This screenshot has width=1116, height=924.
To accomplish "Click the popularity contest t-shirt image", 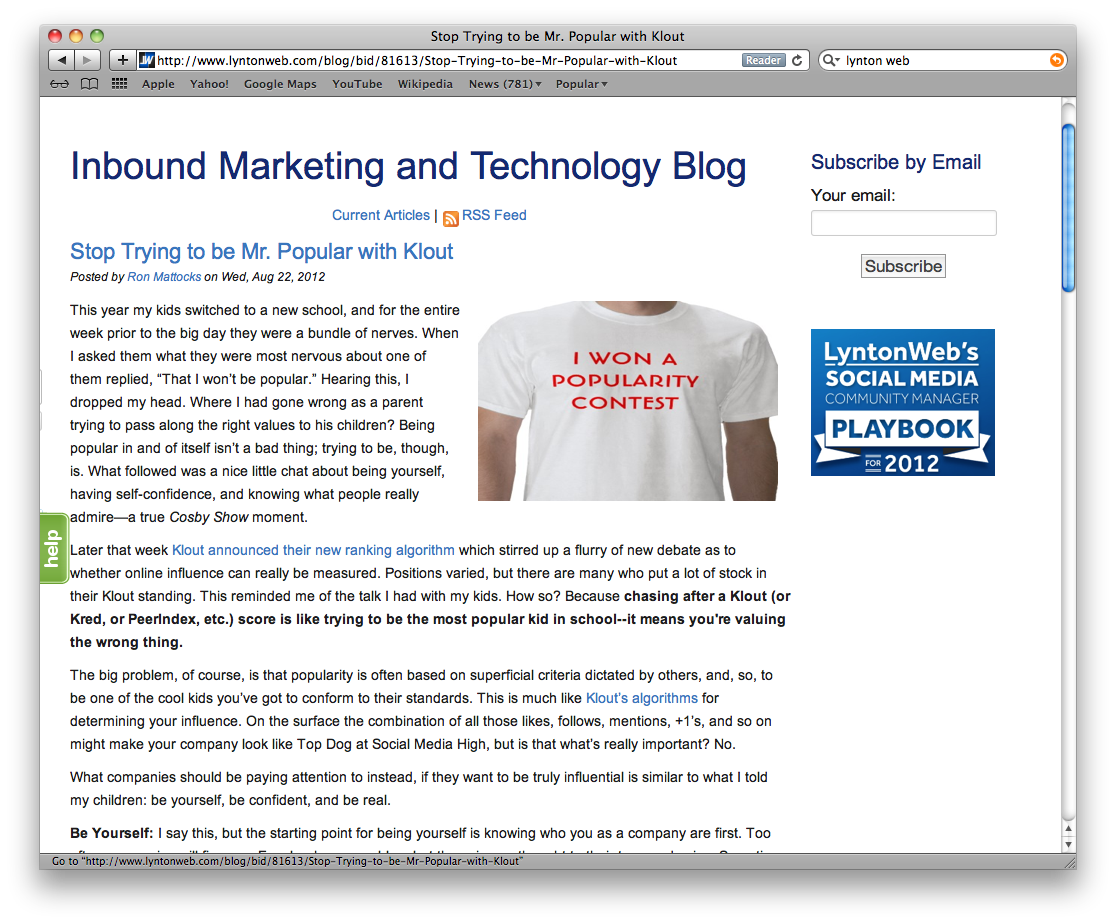I will click(628, 401).
